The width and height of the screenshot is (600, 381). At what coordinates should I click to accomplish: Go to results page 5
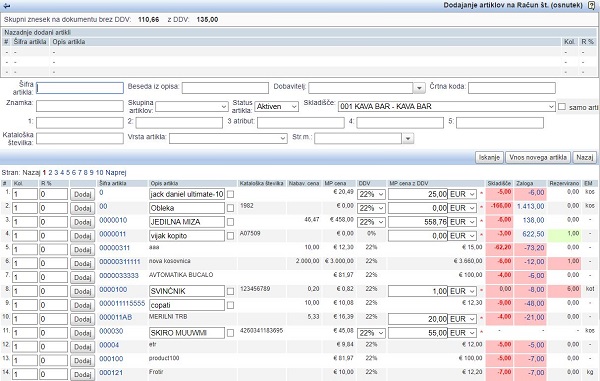tap(68, 173)
